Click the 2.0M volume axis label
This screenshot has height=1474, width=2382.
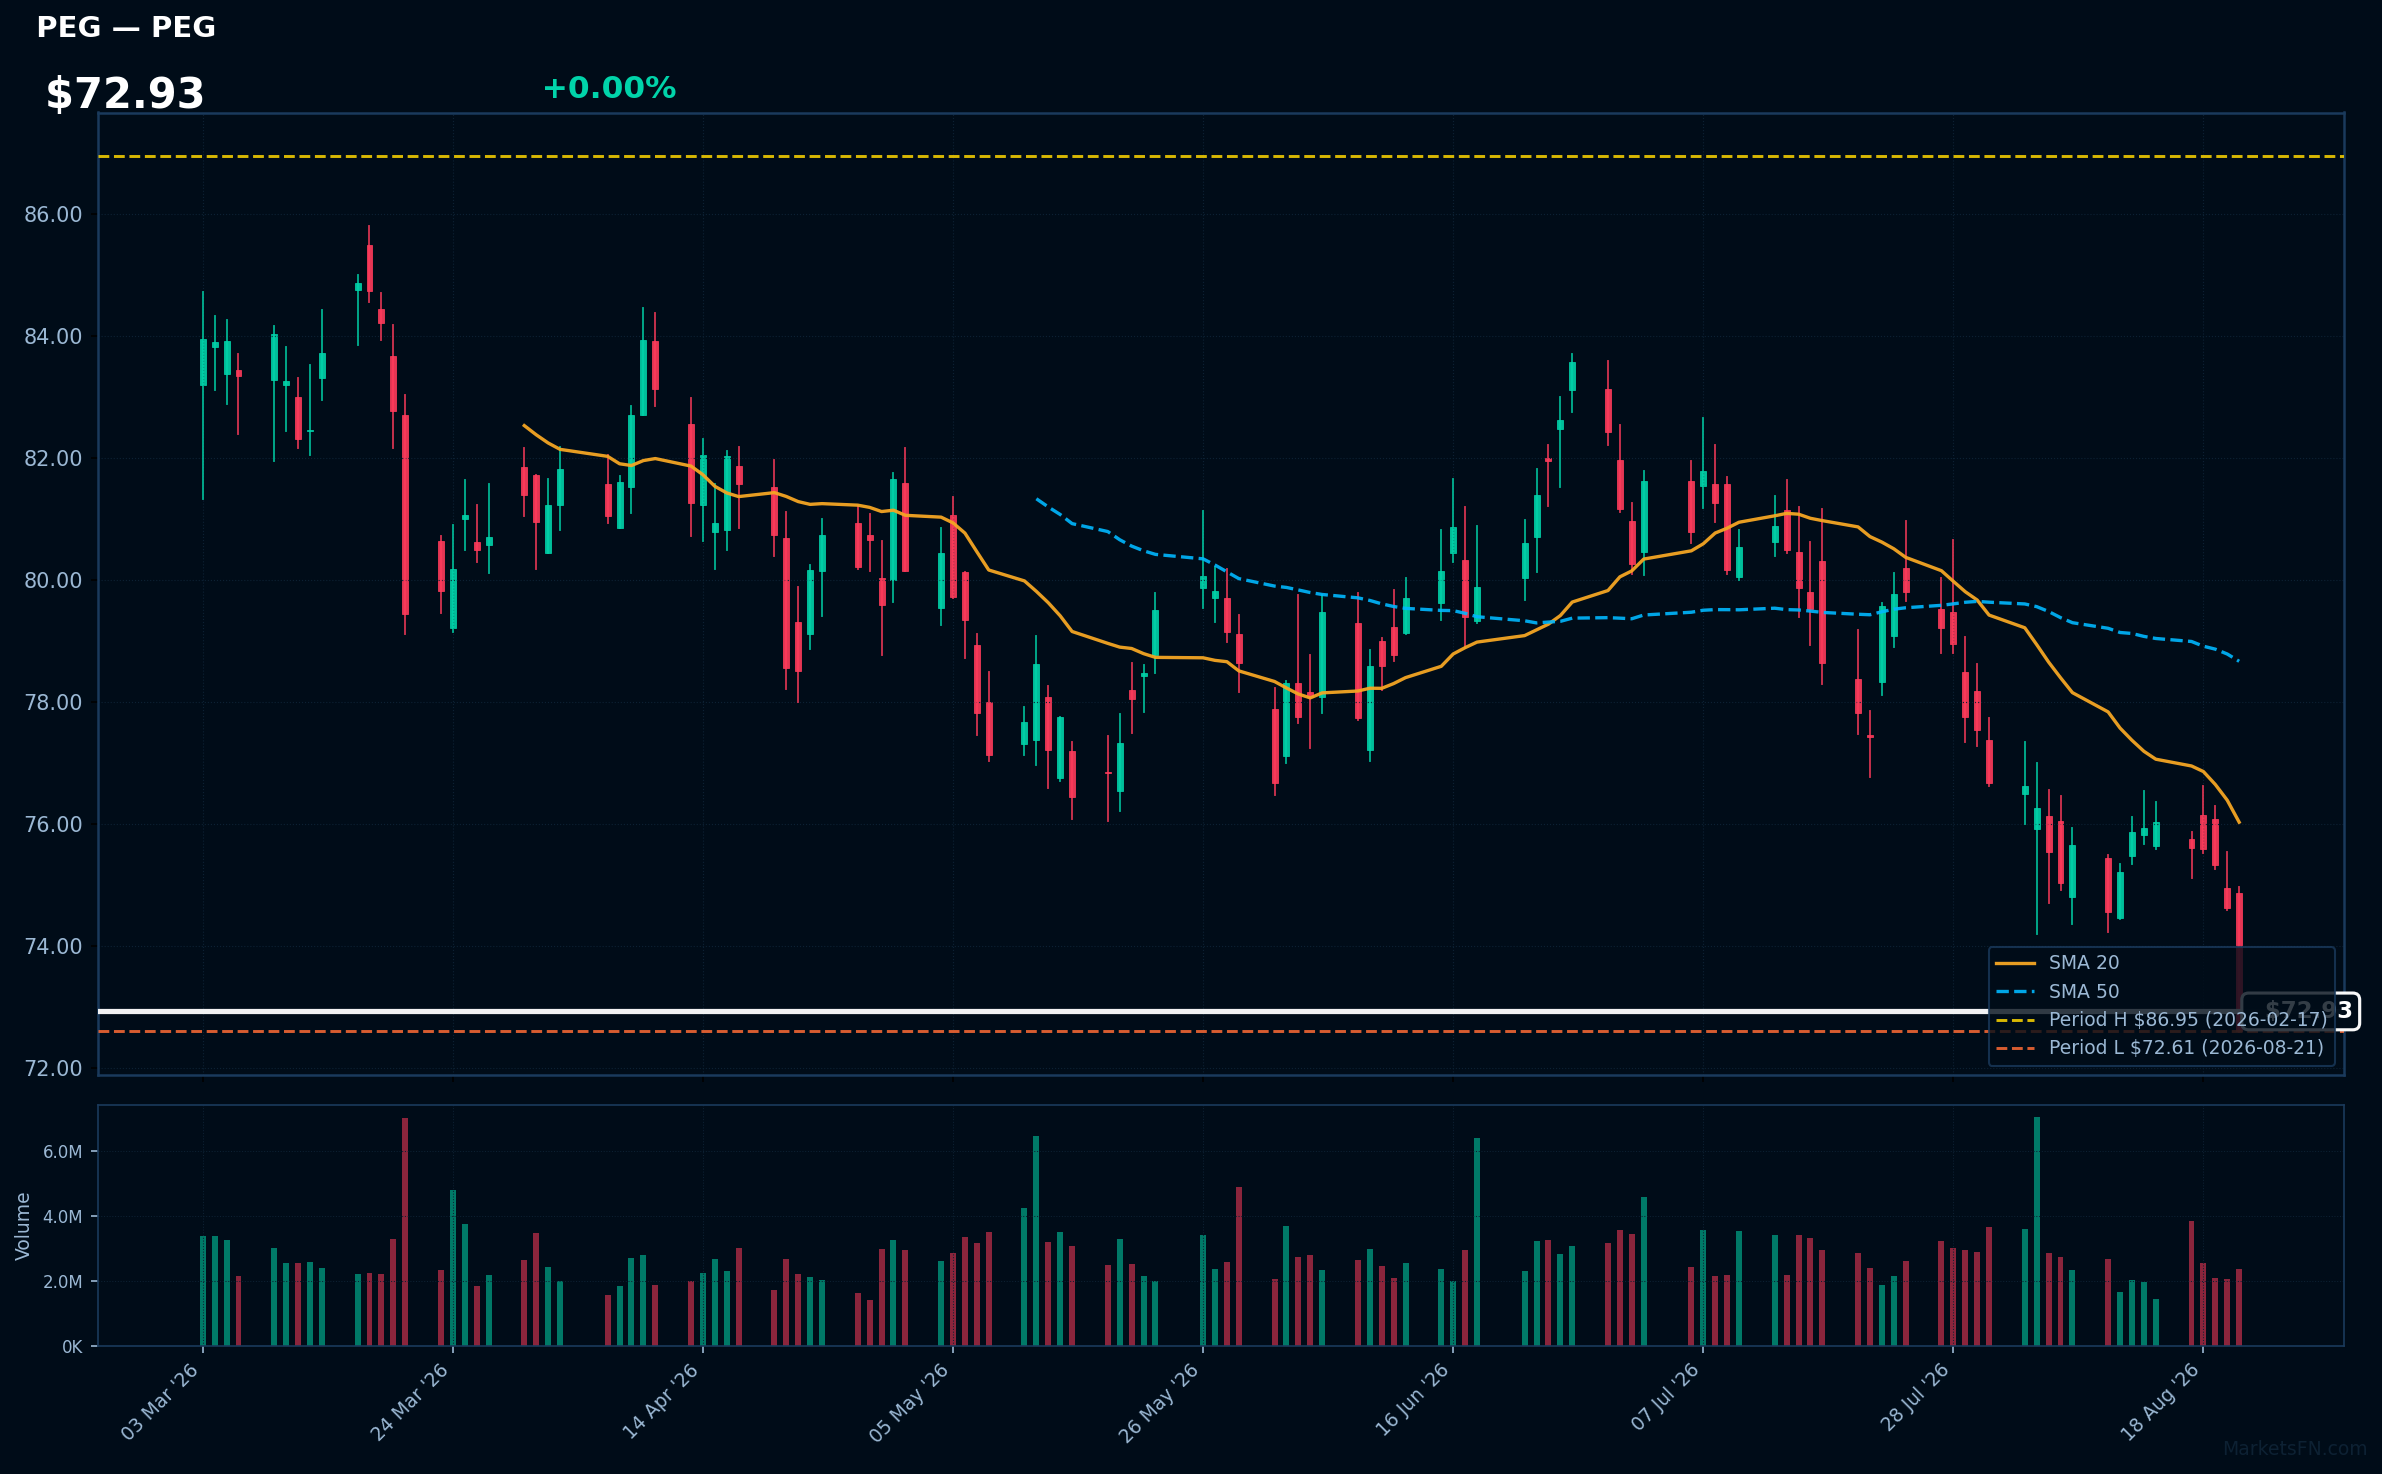(62, 1282)
